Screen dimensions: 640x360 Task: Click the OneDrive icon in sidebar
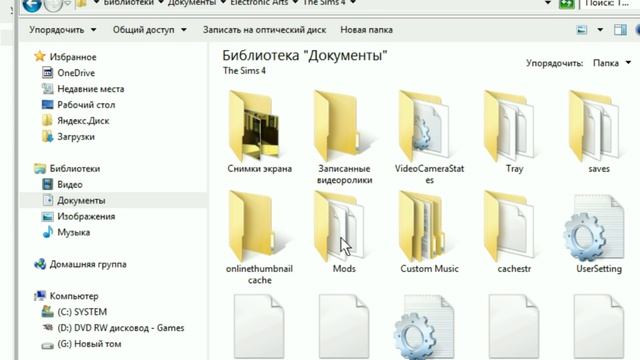47,73
